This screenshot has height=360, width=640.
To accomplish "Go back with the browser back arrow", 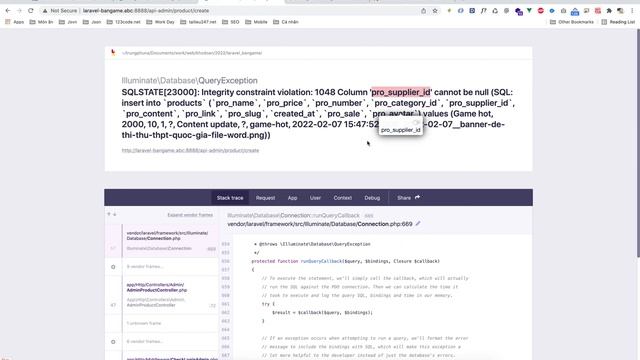I will click(8, 11).
